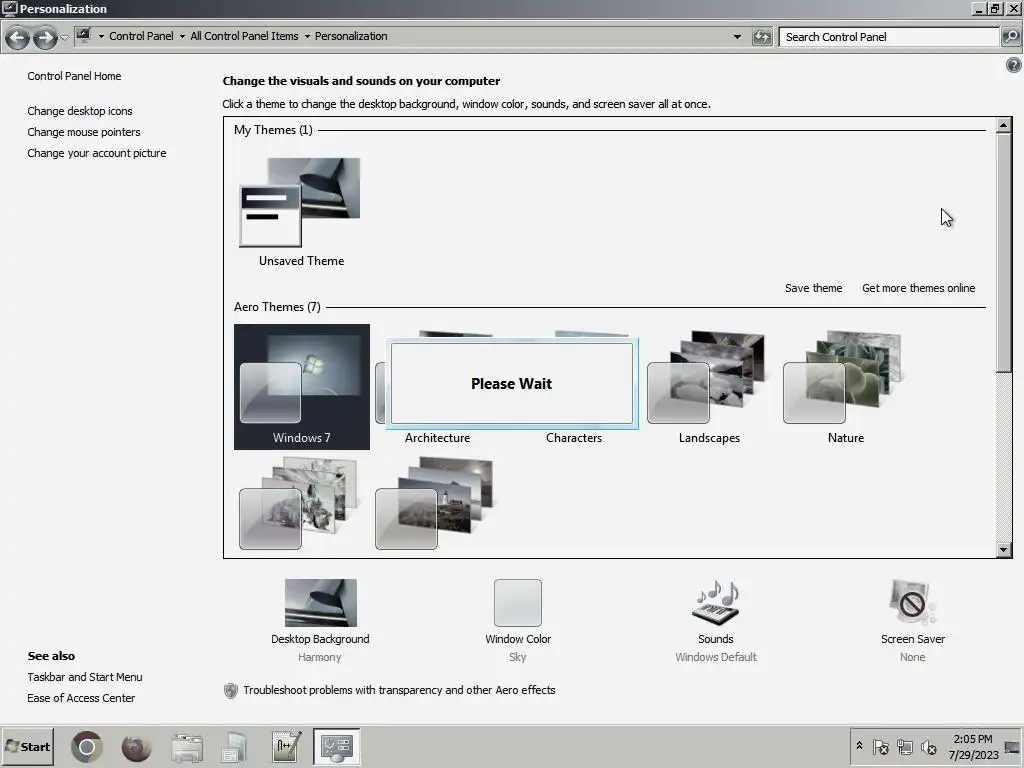Click Personalization in the breadcrumb
Screen dimensions: 1024x768
(x=351, y=36)
